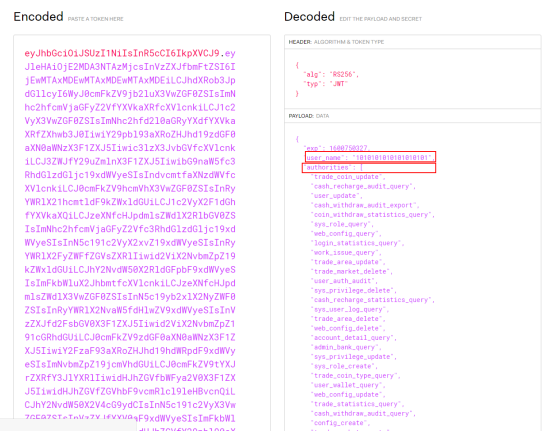Screen dimensions: 554x432
Task: Click encoded line starting iLCJ3ZWJfY29uZmln
Action: coord(130,161)
